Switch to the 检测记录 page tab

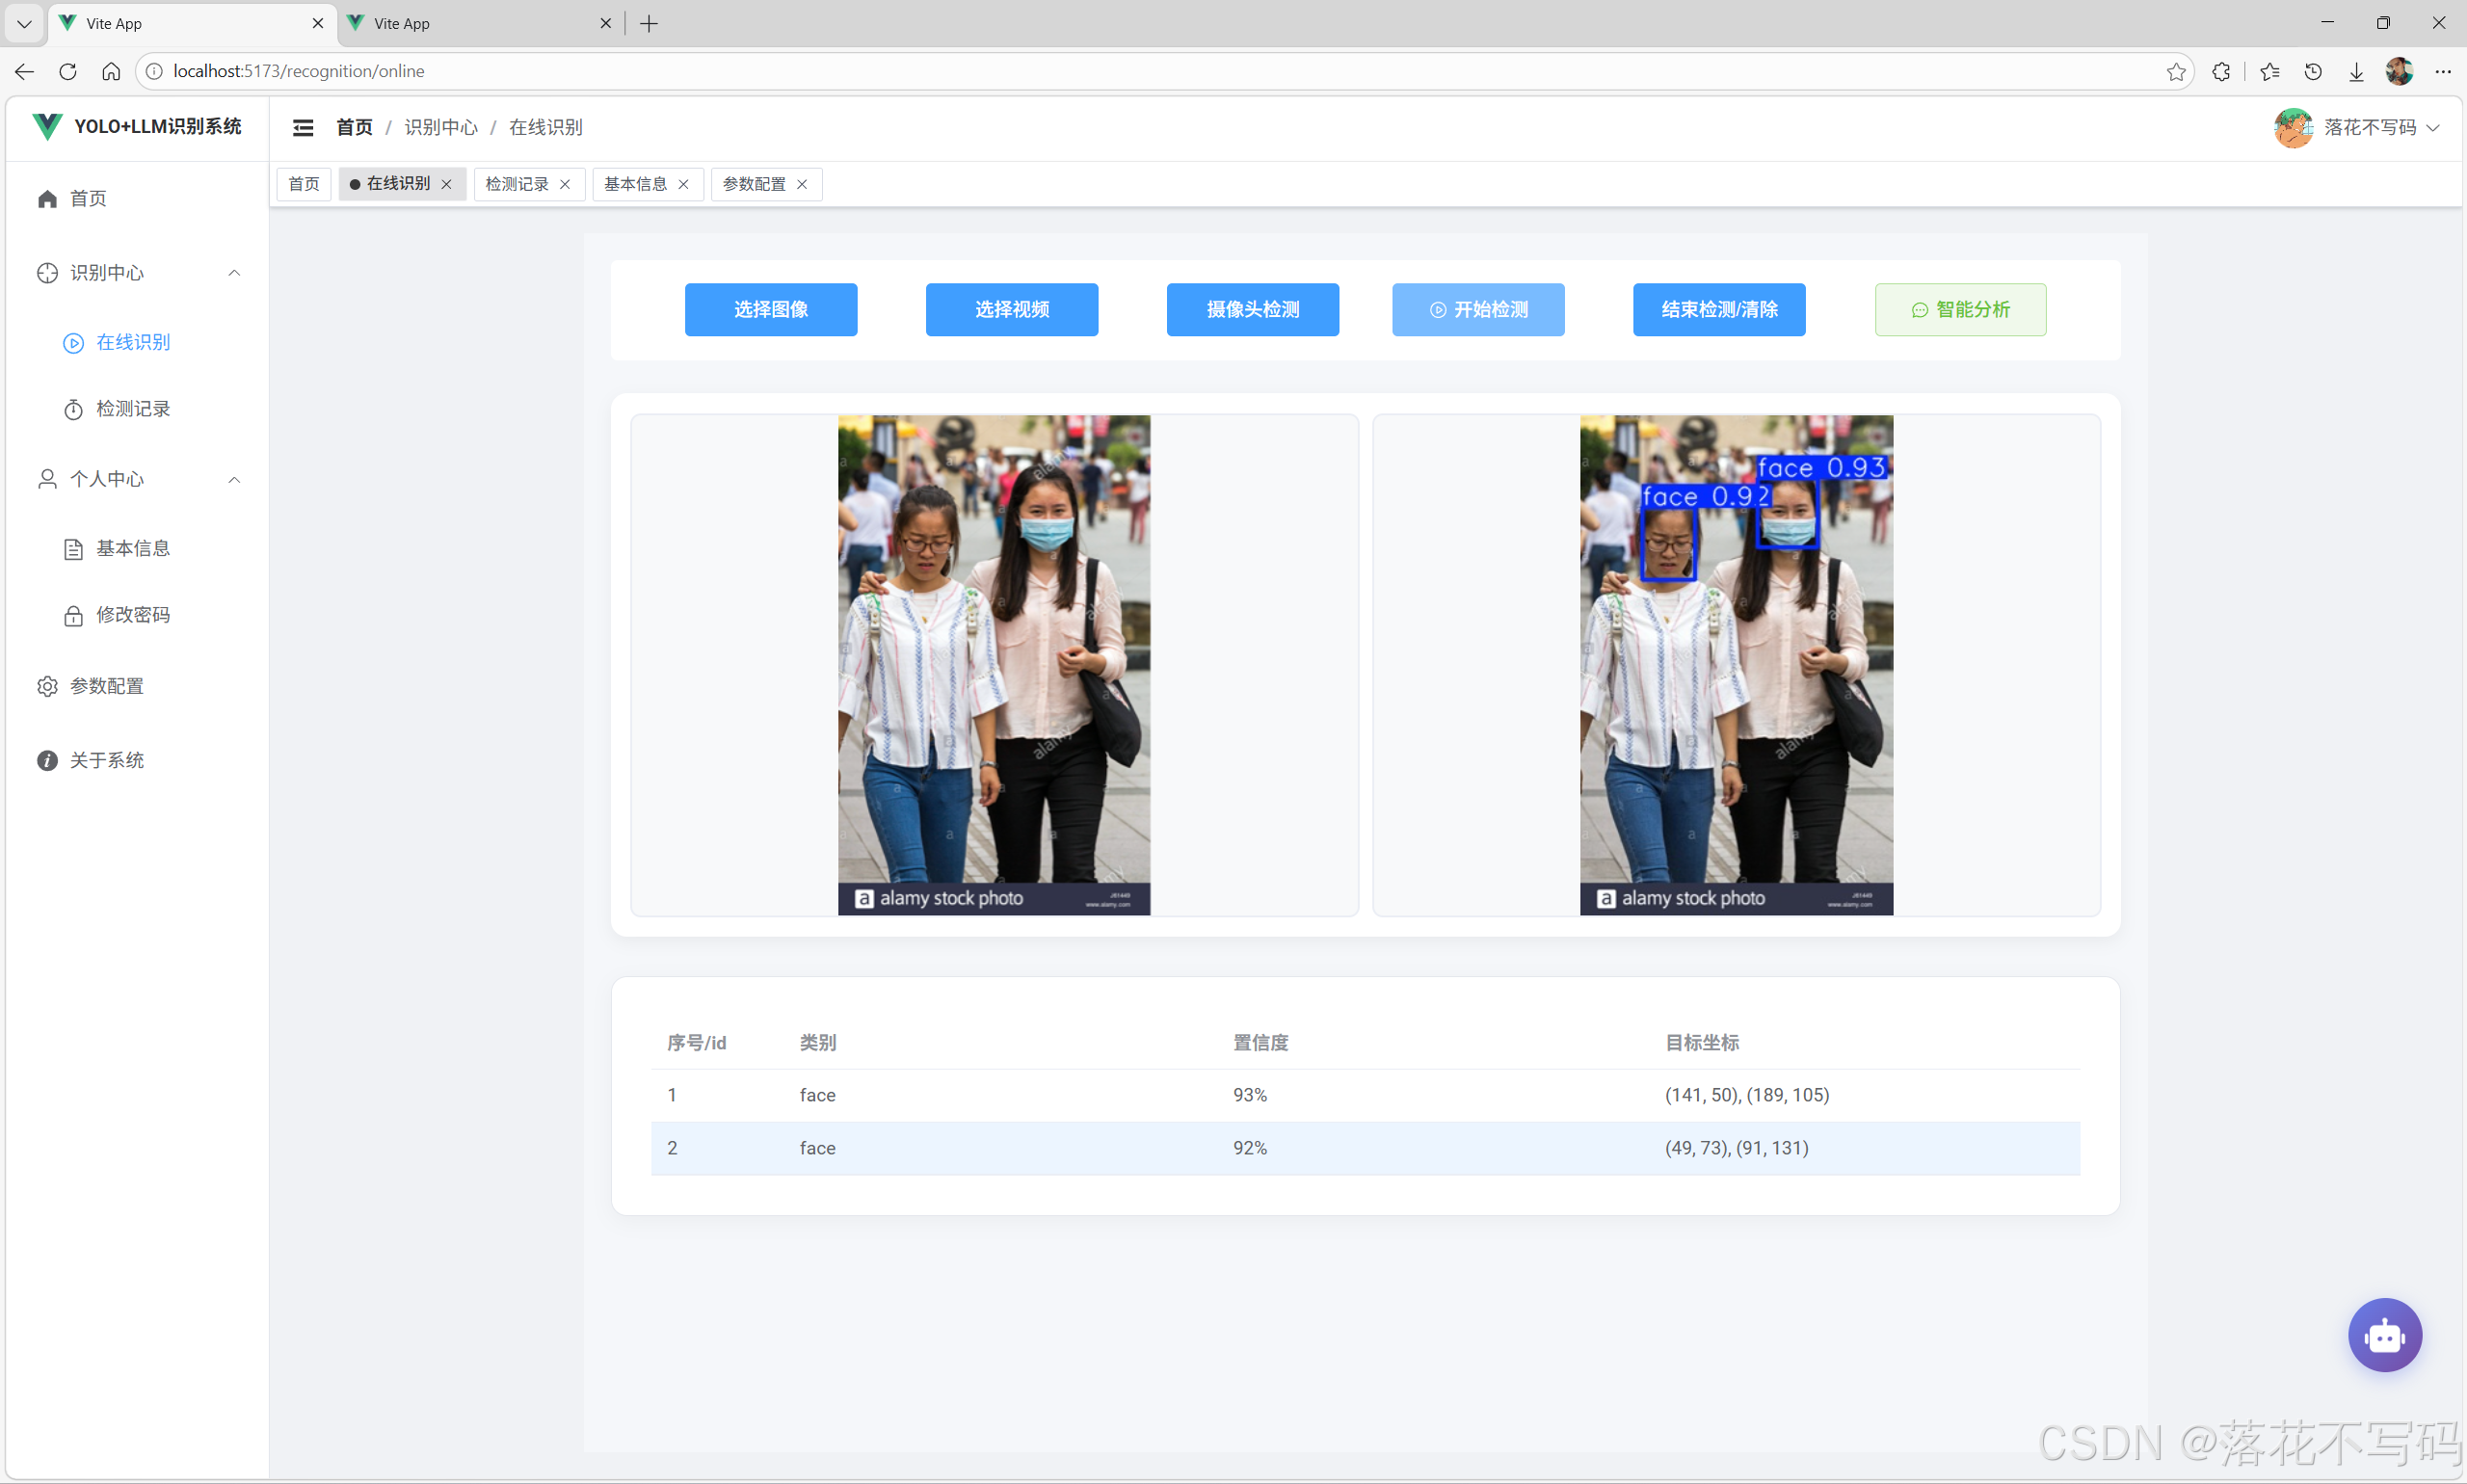point(517,184)
